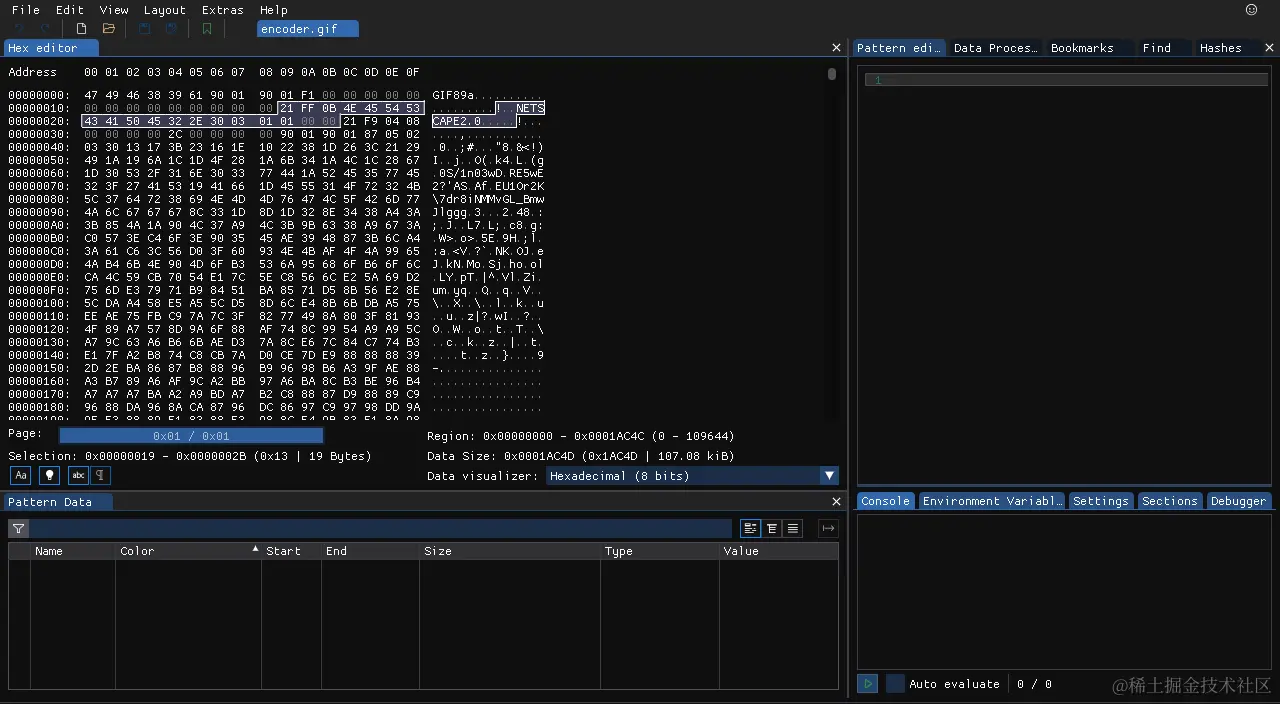
Task: Select the auto-expanded tree style icon
Action: click(x=771, y=528)
